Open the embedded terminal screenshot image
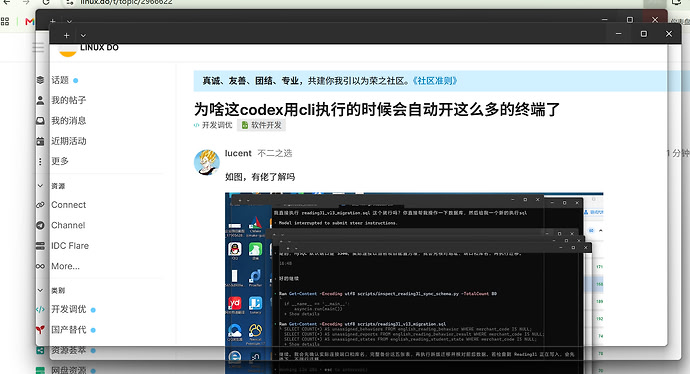The width and height of the screenshot is (690, 374). click(414, 282)
